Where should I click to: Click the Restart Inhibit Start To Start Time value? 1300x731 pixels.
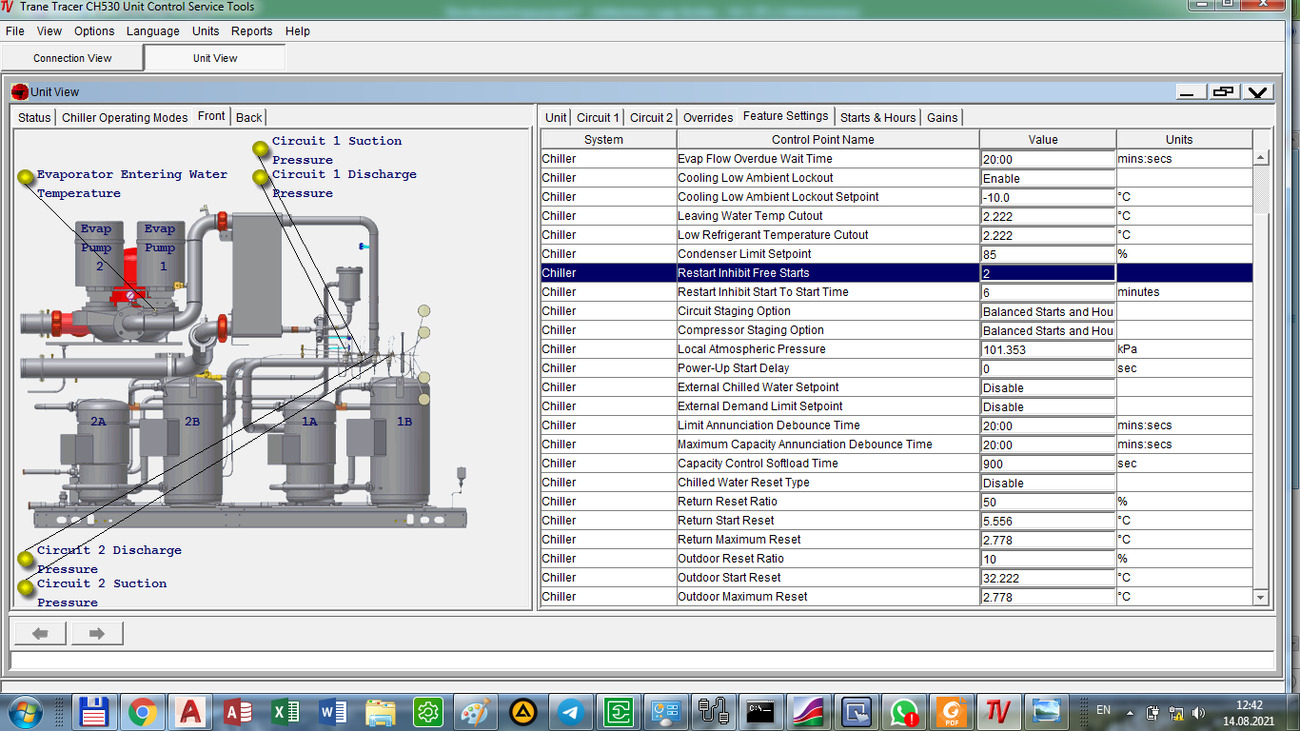(1047, 292)
